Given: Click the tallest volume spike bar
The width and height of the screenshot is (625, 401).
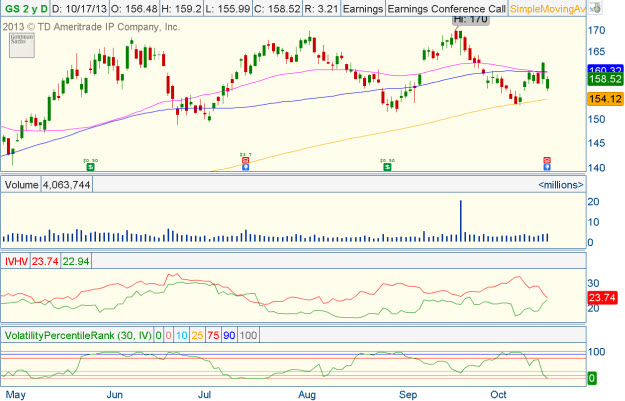Looking at the screenshot, I should (461, 220).
